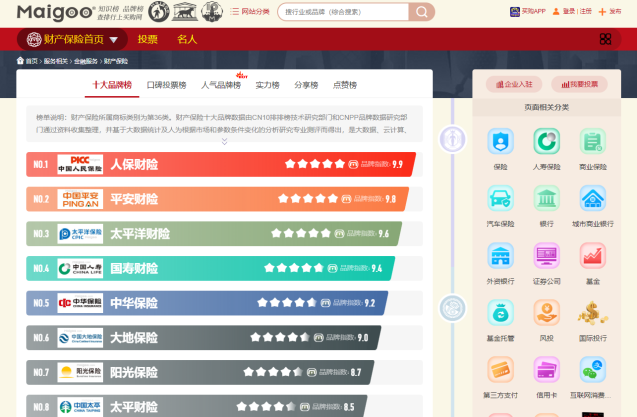The height and width of the screenshot is (417, 637).
Task: Open the 银行 category icon
Action: pyautogui.click(x=547, y=198)
